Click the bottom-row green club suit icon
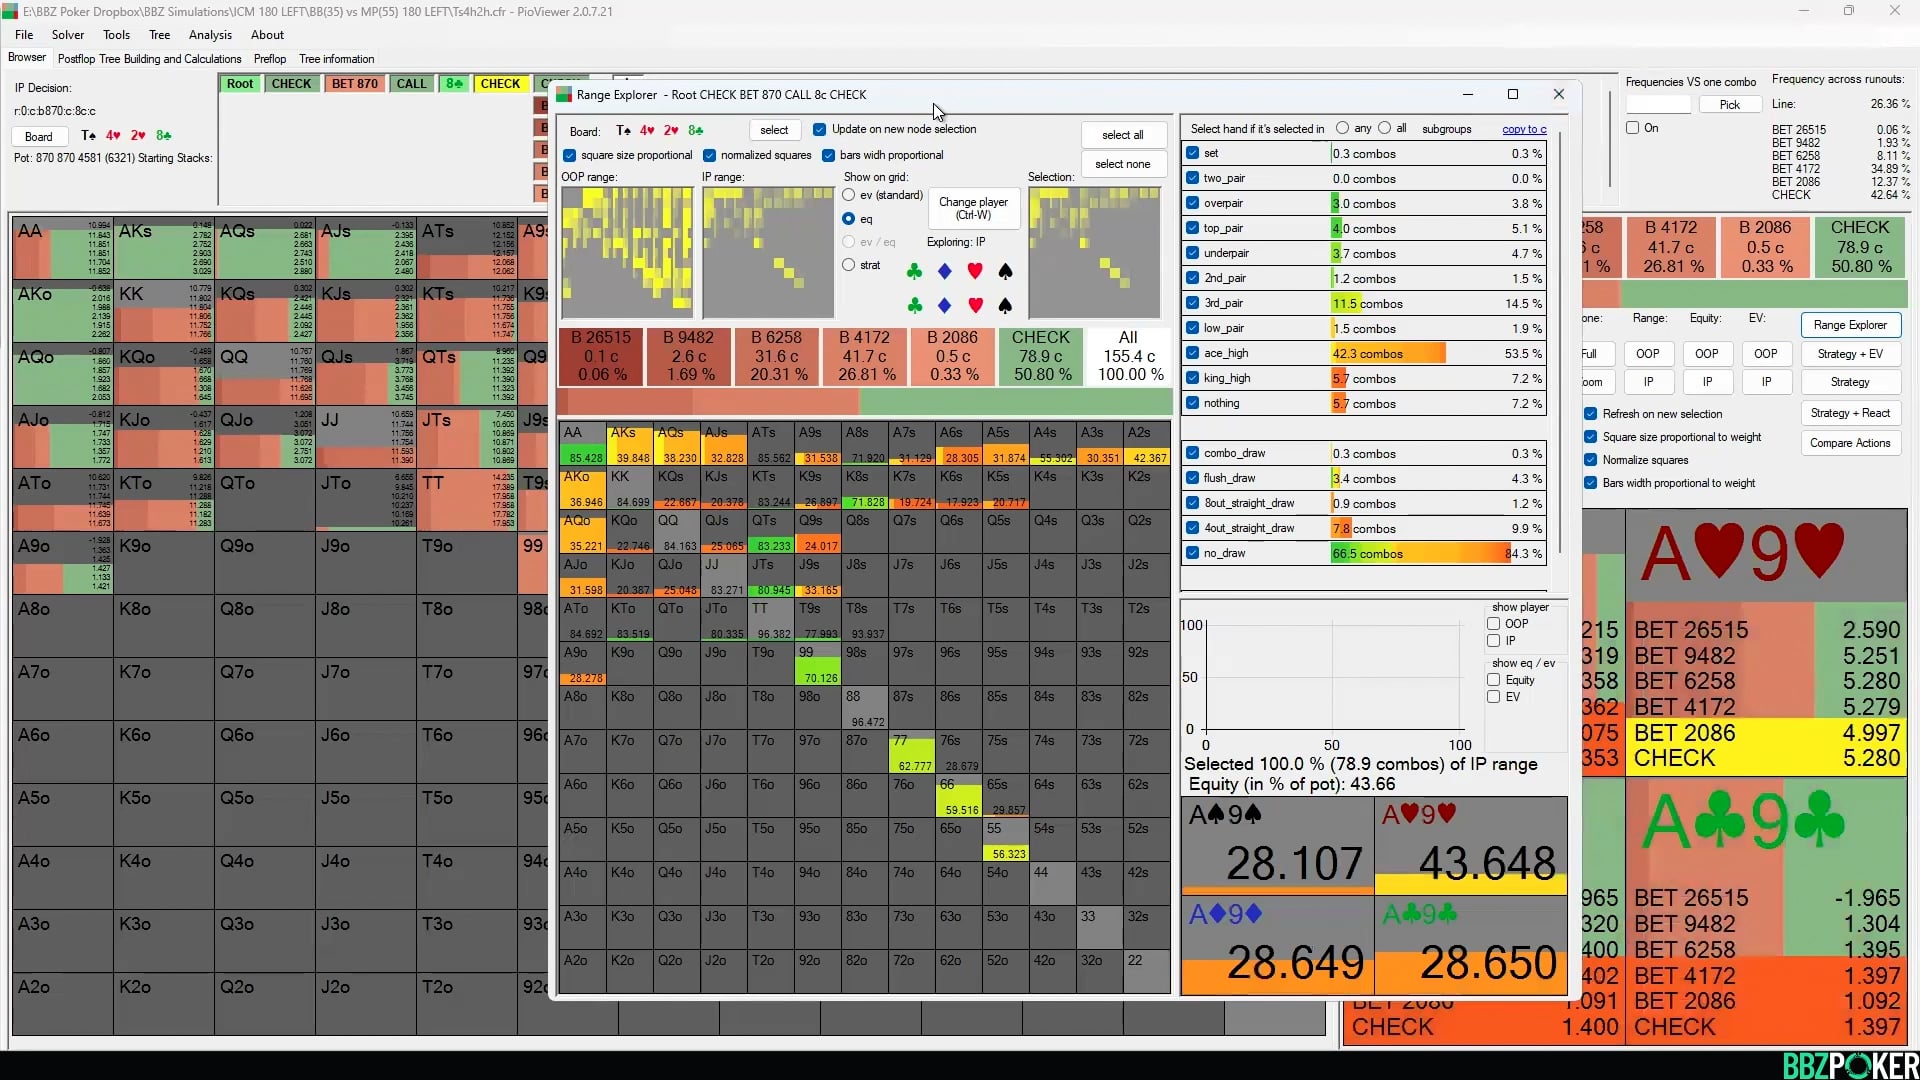This screenshot has width=1920, height=1080. point(914,305)
